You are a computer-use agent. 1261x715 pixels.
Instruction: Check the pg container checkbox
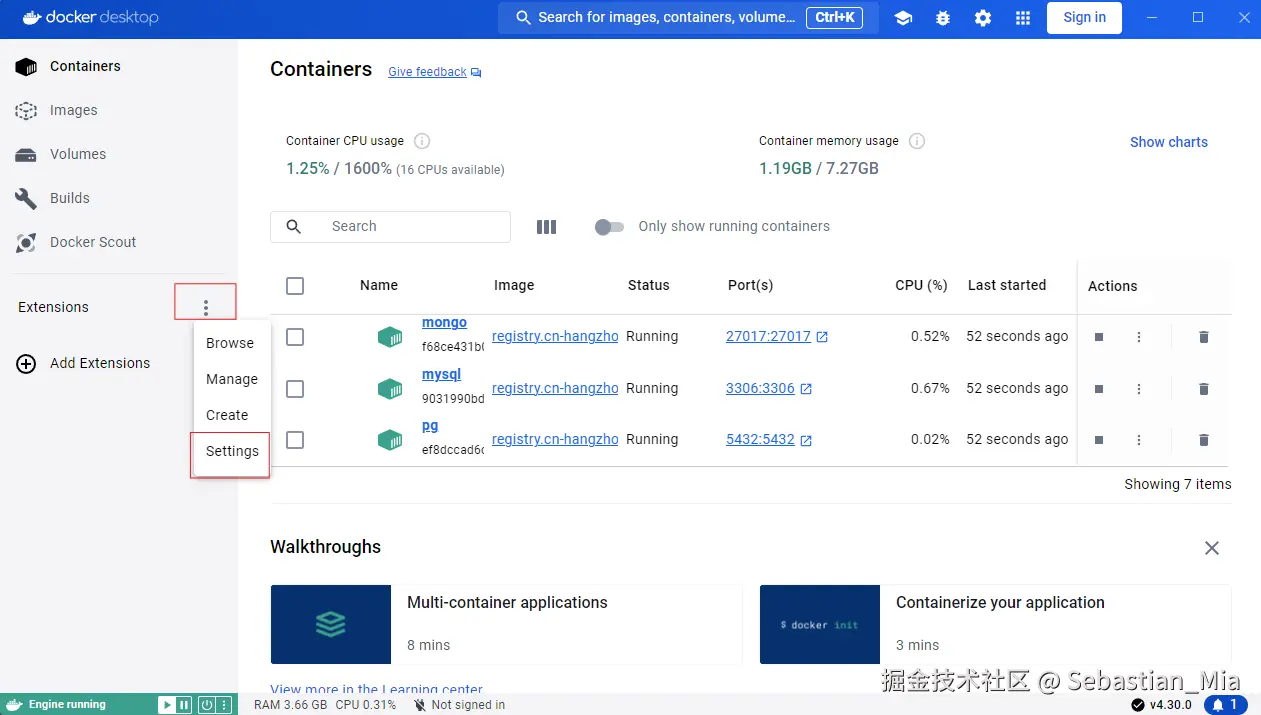pos(295,440)
